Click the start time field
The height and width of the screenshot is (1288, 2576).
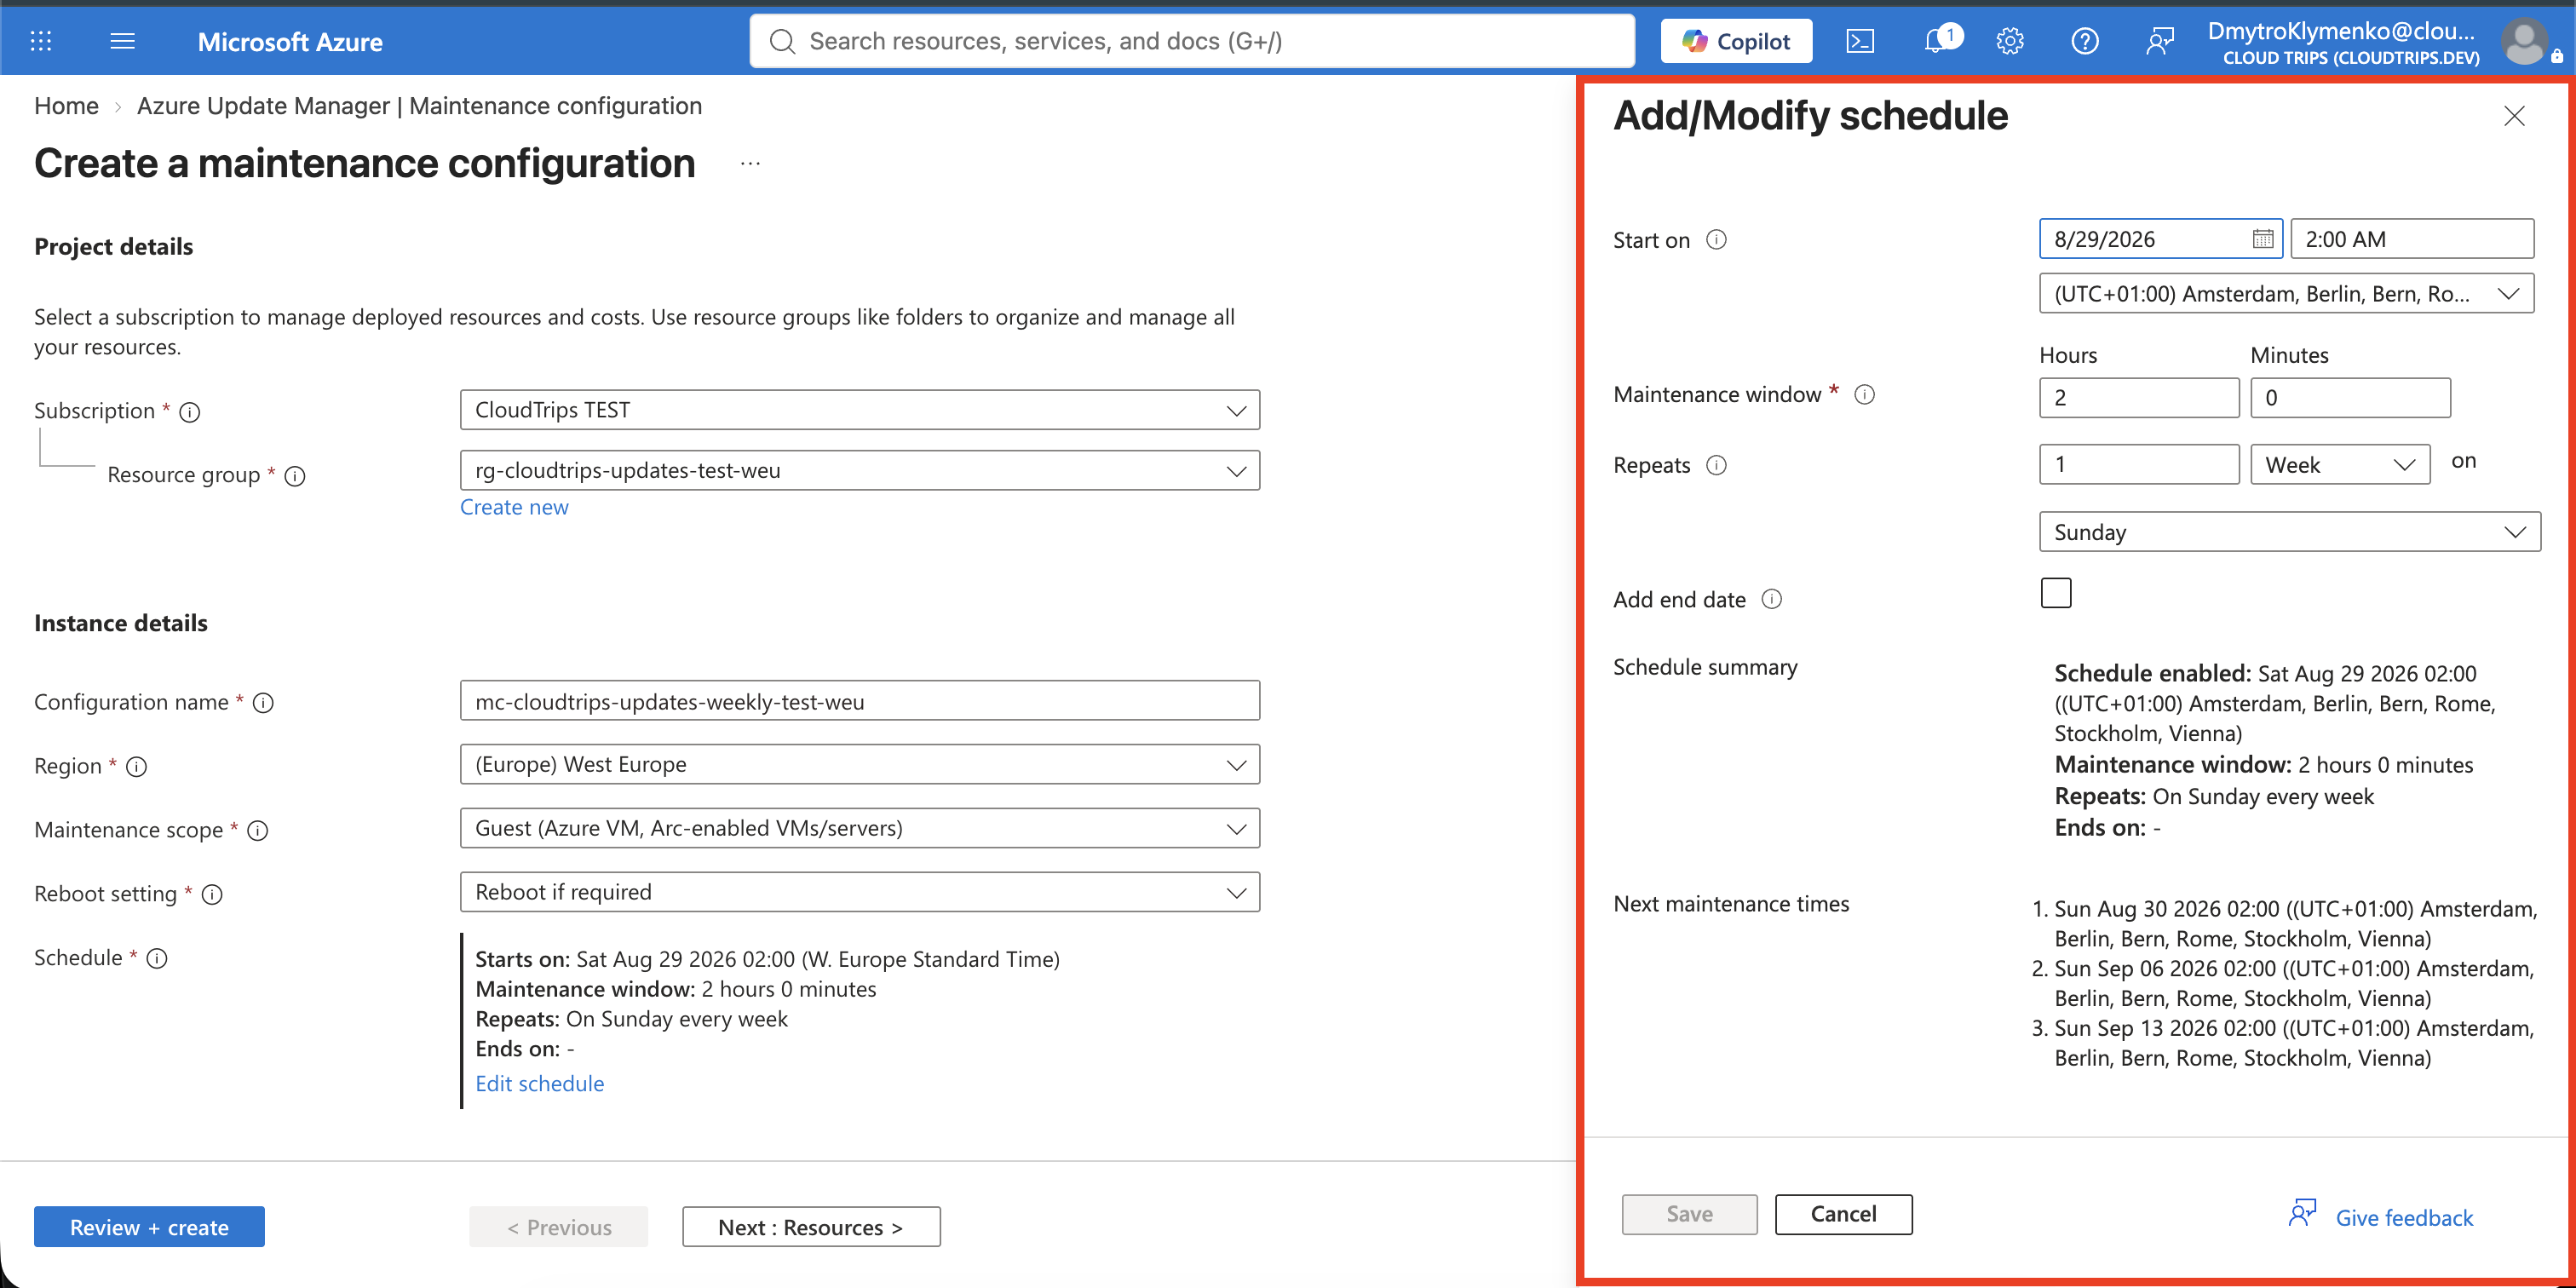(x=2412, y=239)
